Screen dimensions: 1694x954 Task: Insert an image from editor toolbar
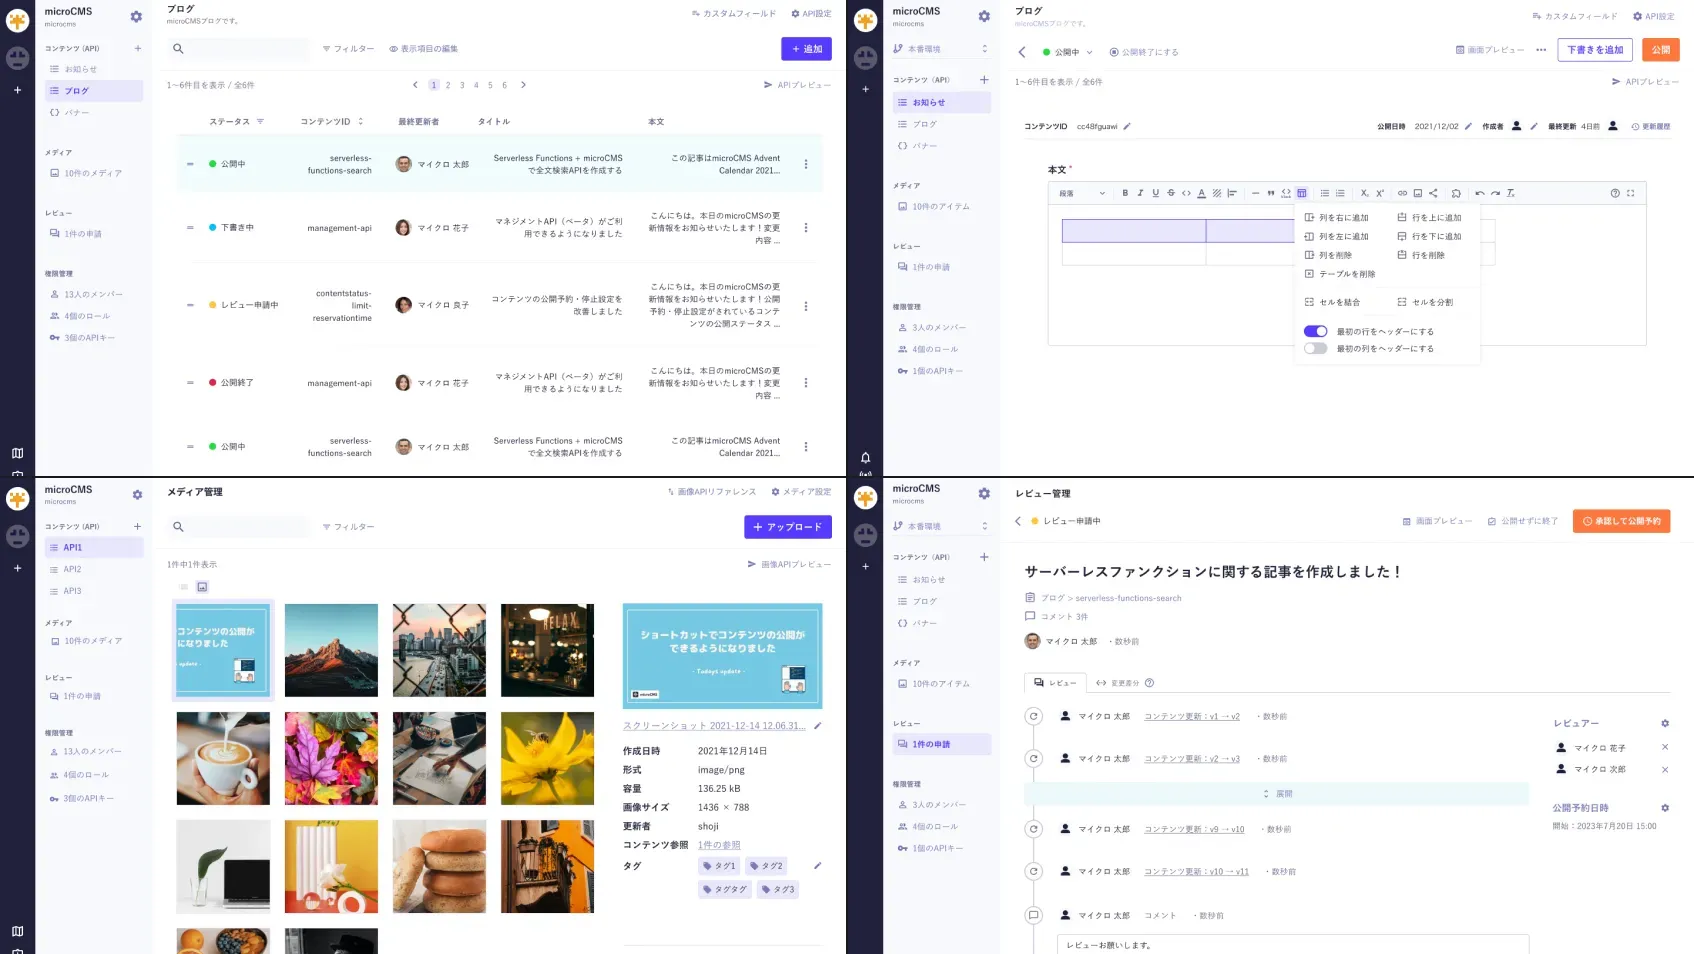point(1418,193)
